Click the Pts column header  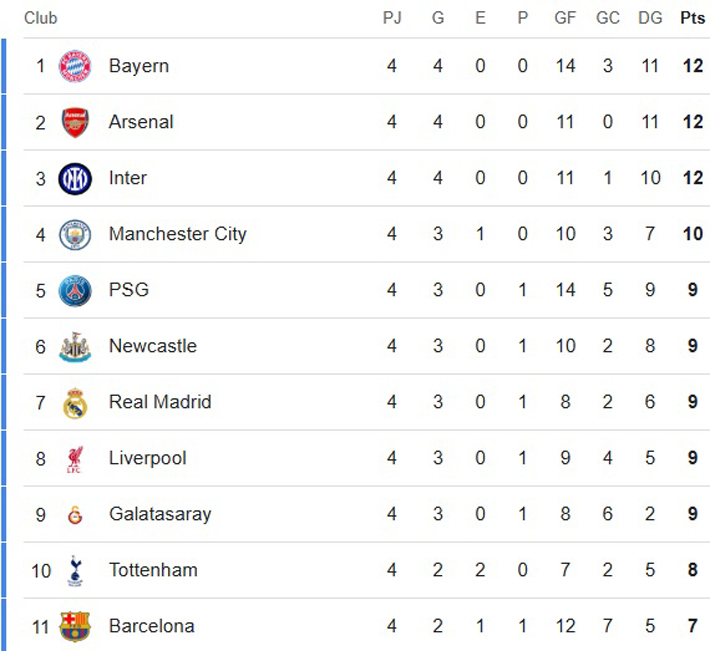(x=691, y=18)
